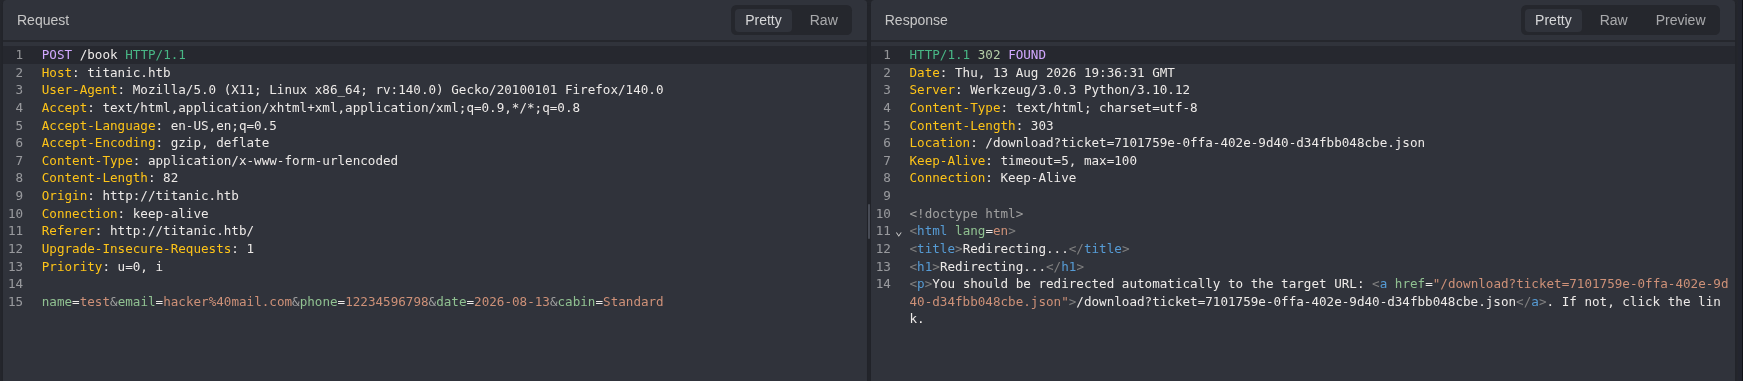This screenshot has height=381, width=1743.
Task: Collapse the html tag on response line 11
Action: pyautogui.click(x=898, y=233)
